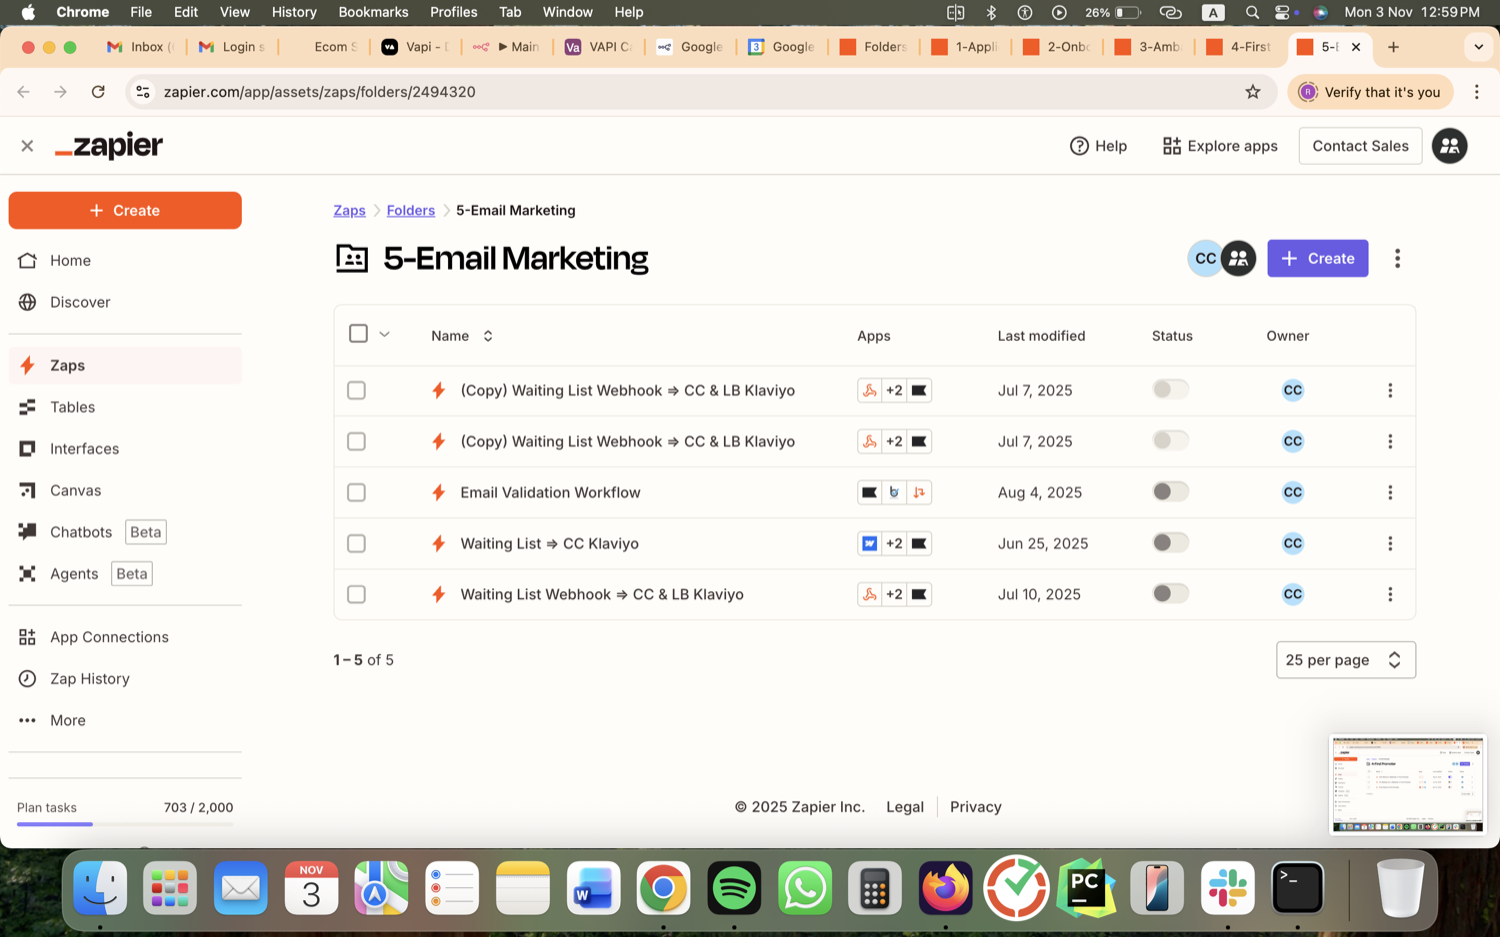Screen dimensions: 1500x937
Task: Open Chrome tab list dropdown arrow
Action: [x=1478, y=47]
